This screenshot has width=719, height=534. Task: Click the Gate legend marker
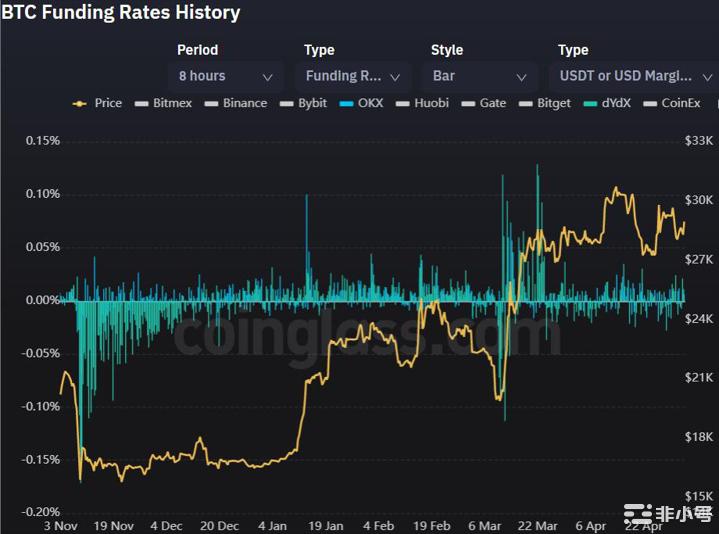tap(483, 103)
